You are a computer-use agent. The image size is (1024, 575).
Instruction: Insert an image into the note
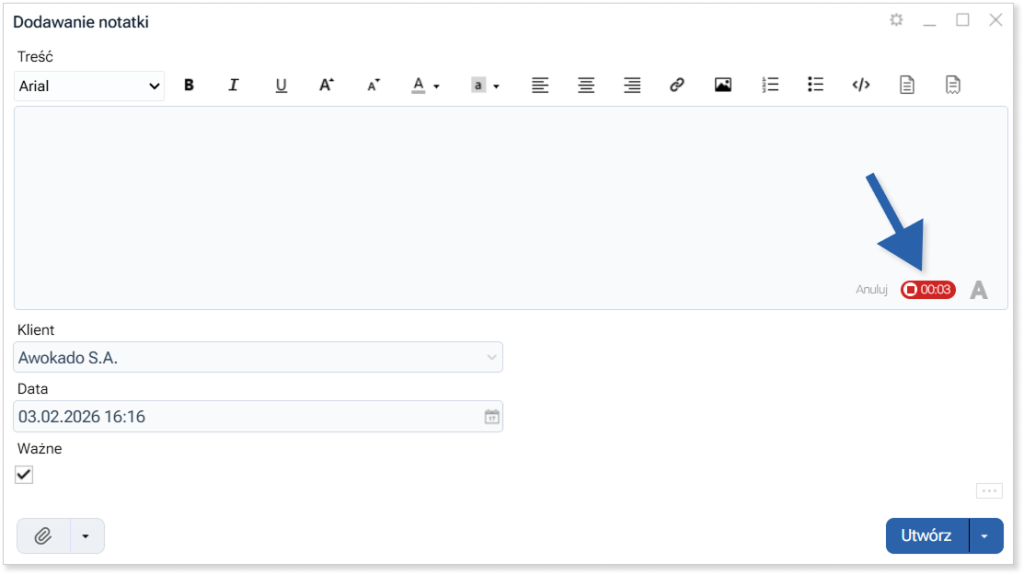(x=723, y=86)
